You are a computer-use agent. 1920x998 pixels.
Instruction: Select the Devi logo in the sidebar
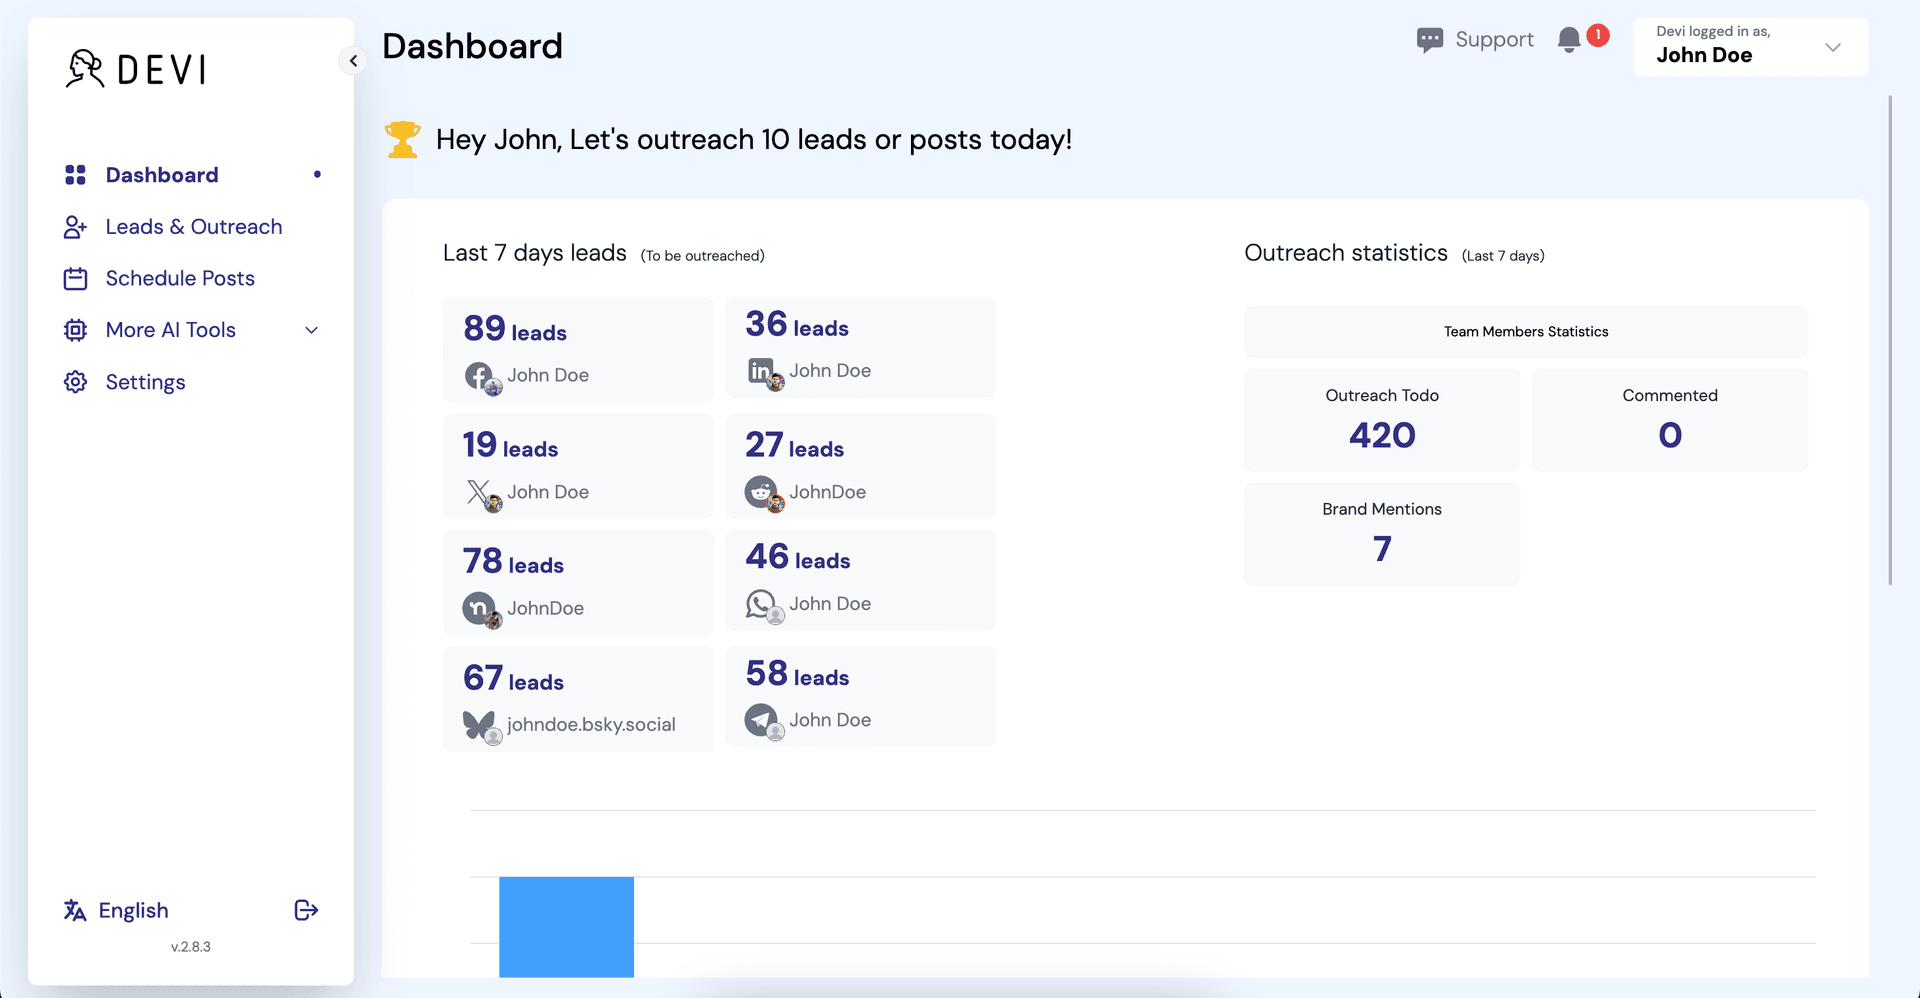click(x=134, y=68)
